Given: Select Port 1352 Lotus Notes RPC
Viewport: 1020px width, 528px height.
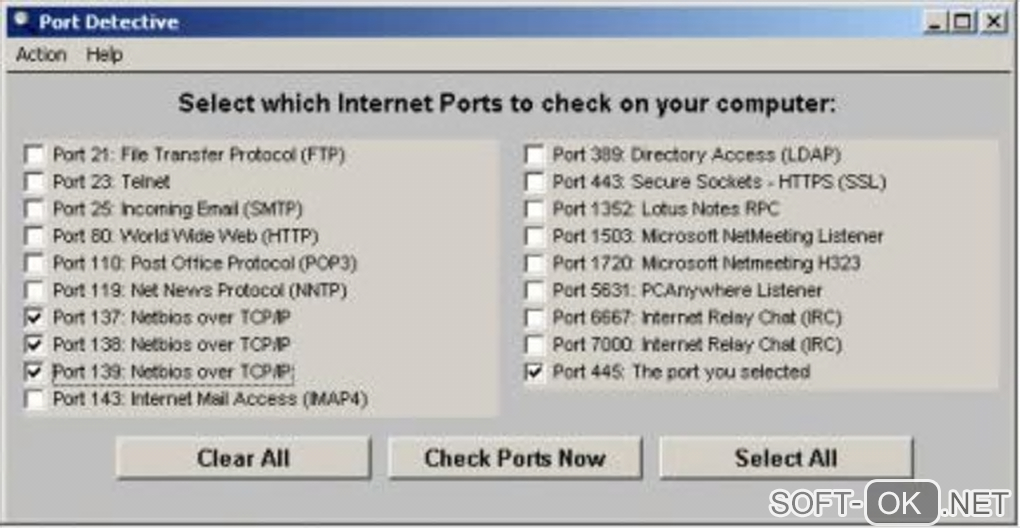Looking at the screenshot, I should [x=535, y=209].
